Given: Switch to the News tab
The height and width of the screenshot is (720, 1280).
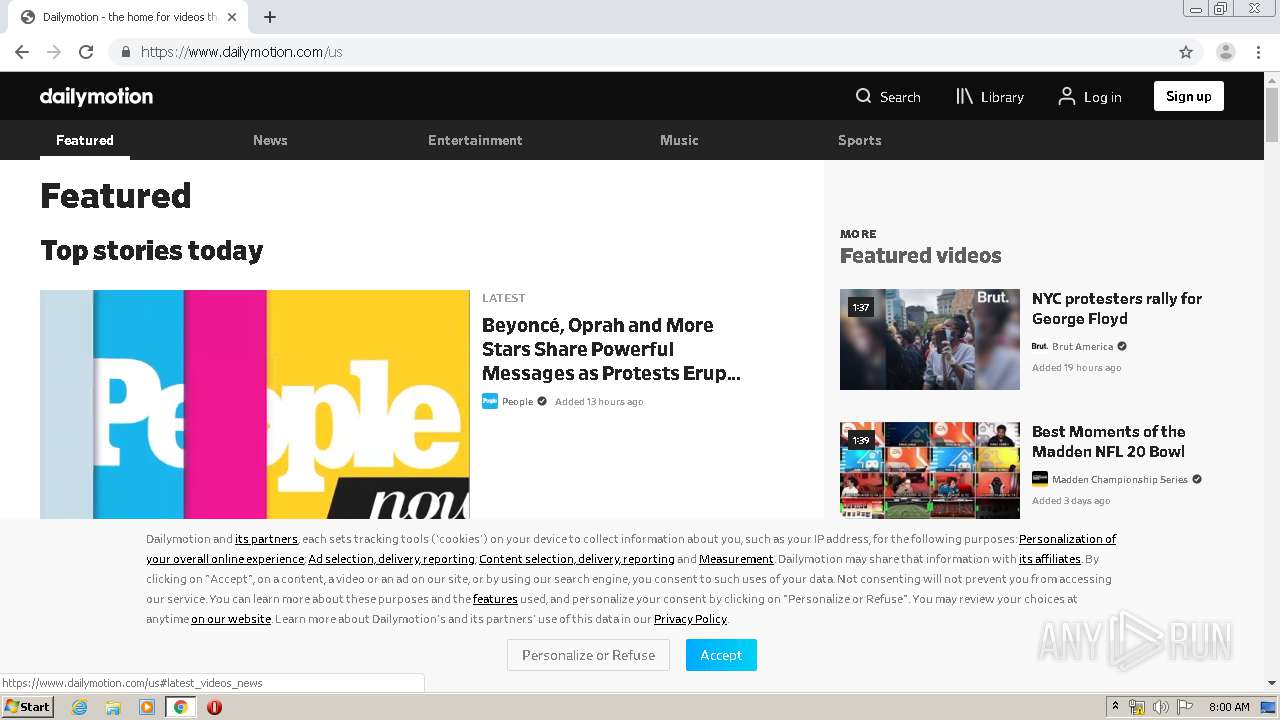Looking at the screenshot, I should coord(270,140).
